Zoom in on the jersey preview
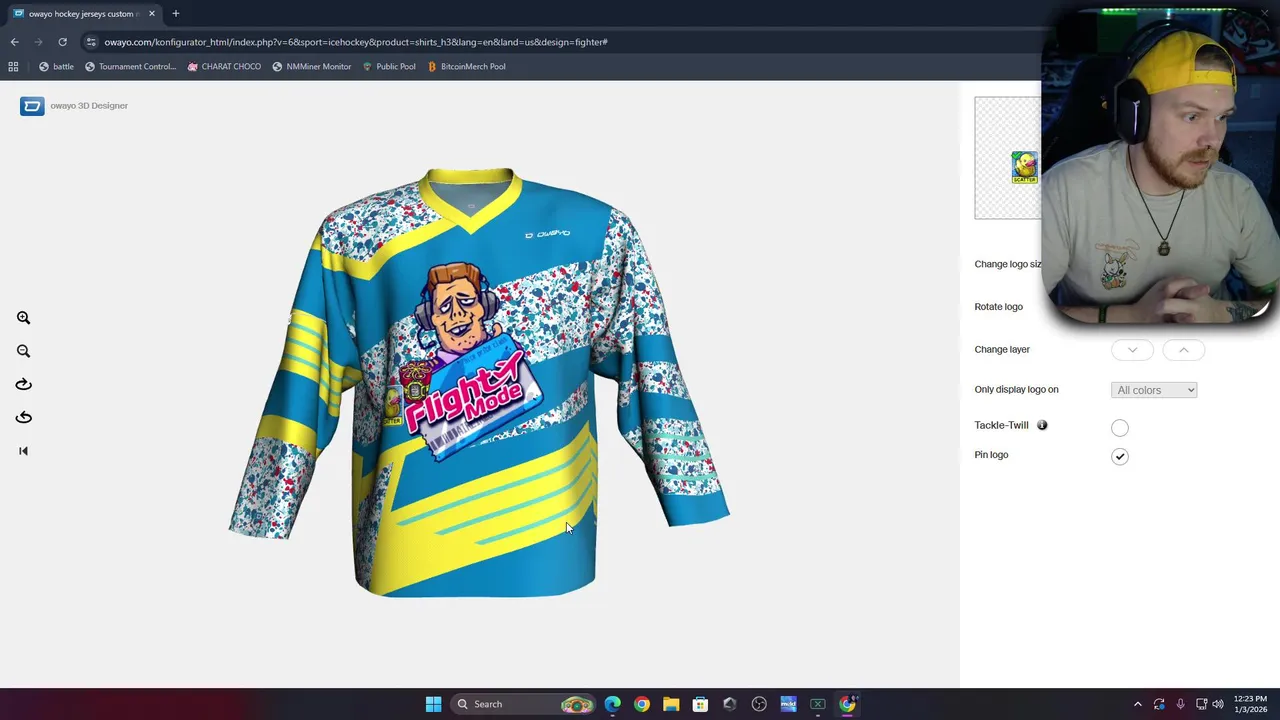 tap(23, 318)
